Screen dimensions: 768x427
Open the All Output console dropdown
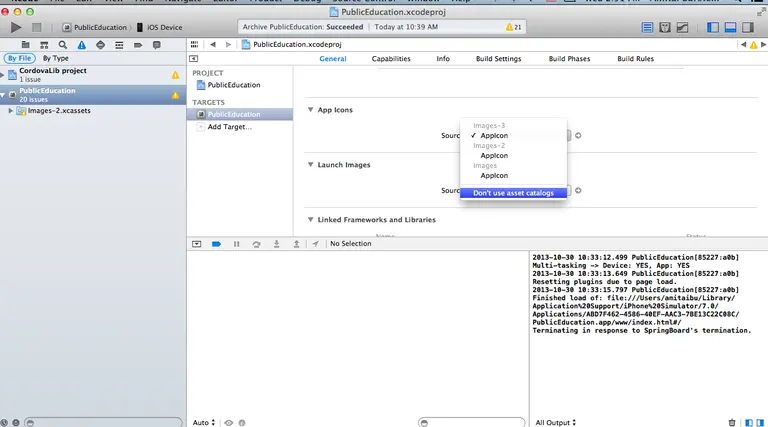click(555, 422)
